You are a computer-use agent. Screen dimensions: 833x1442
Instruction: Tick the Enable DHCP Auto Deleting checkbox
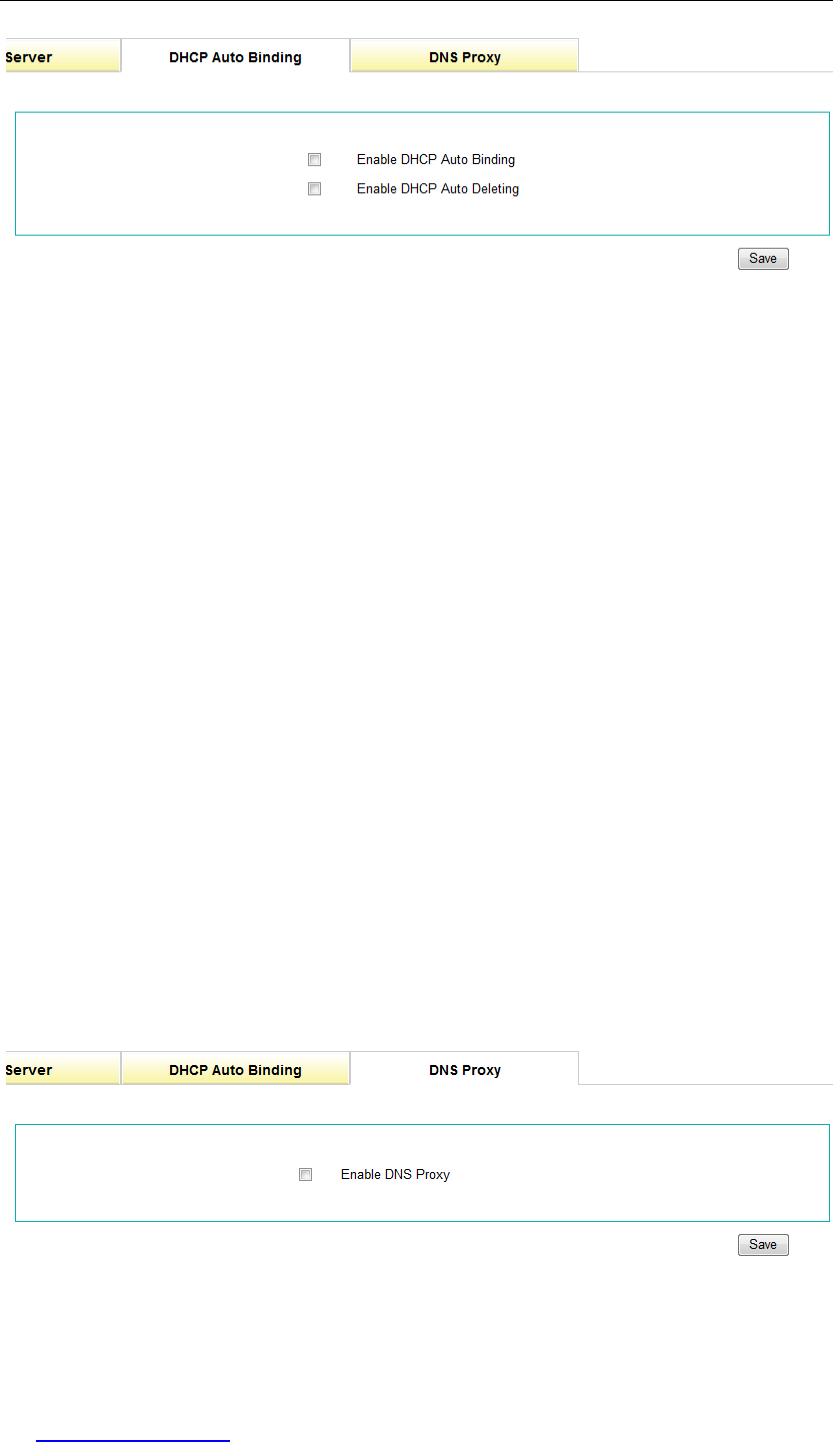(314, 188)
